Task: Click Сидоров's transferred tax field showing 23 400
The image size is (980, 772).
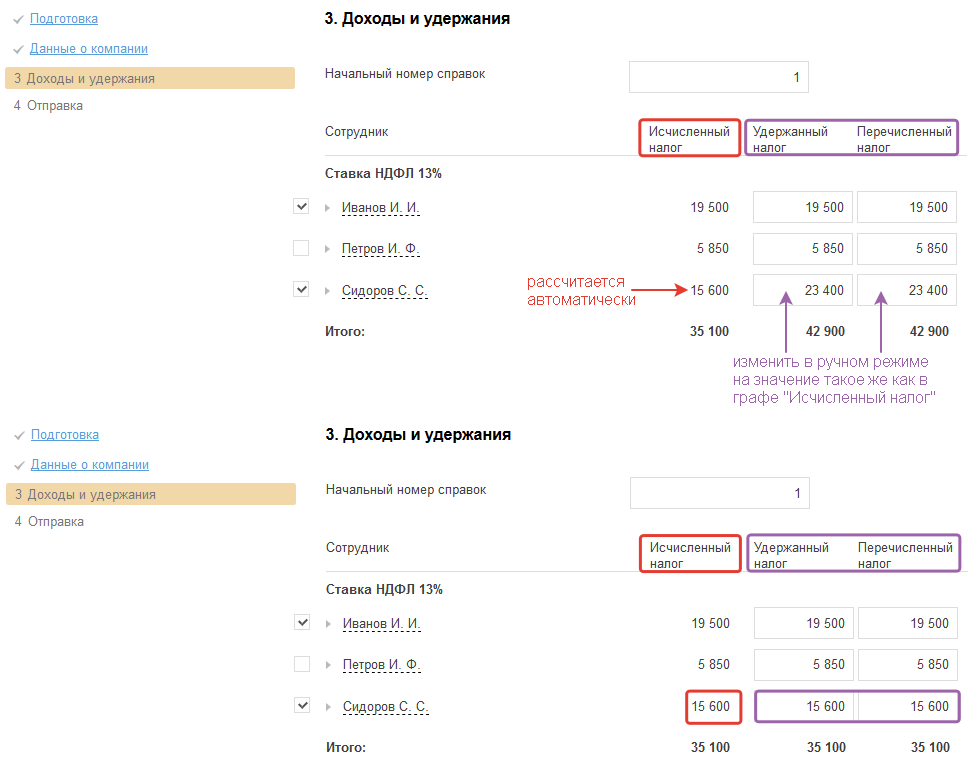Action: (907, 291)
